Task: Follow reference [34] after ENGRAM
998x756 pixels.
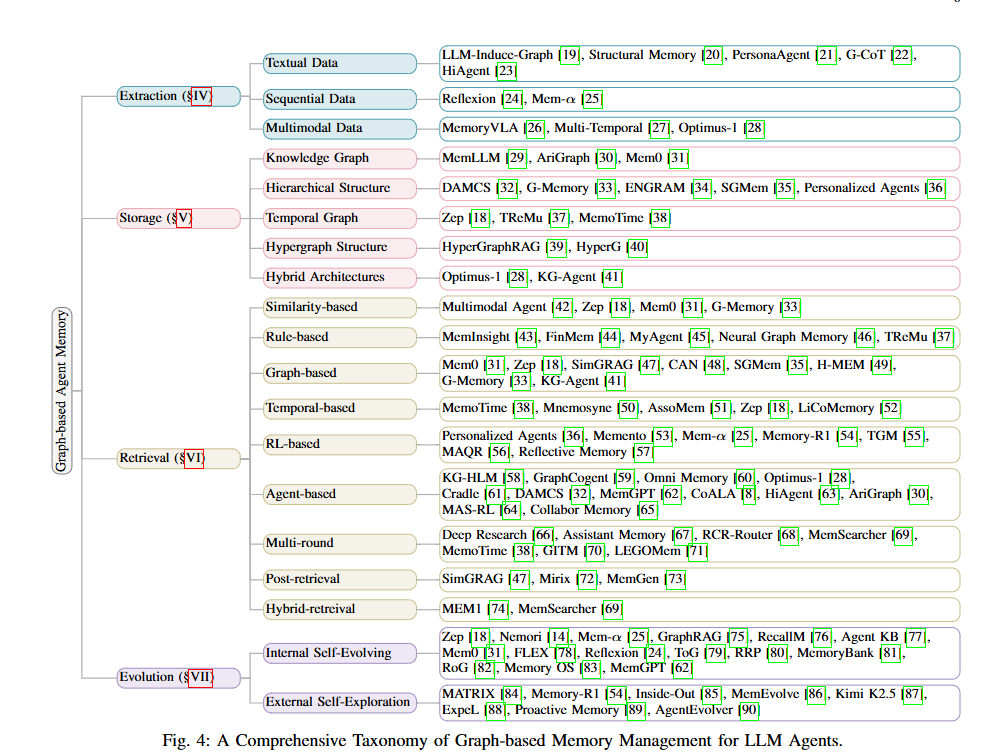Action: (x=702, y=188)
